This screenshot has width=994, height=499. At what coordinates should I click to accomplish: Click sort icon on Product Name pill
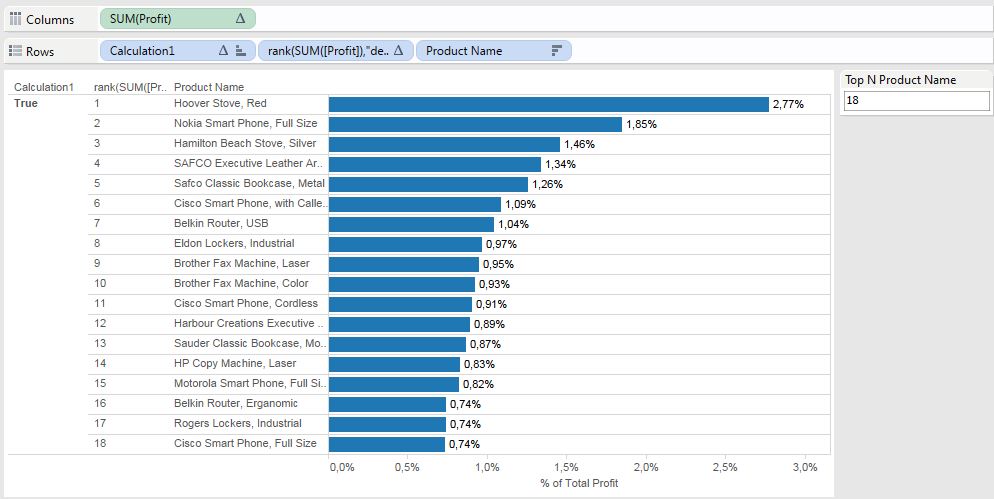557,51
